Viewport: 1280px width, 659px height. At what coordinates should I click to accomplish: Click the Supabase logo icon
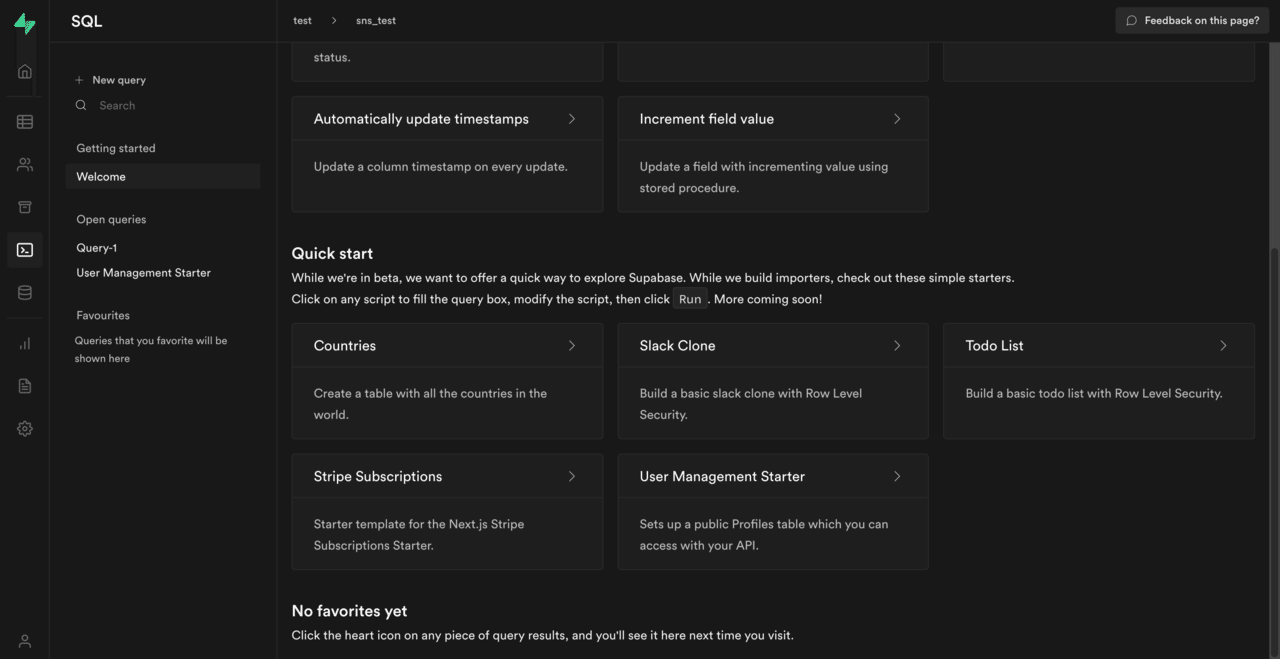[x=25, y=24]
